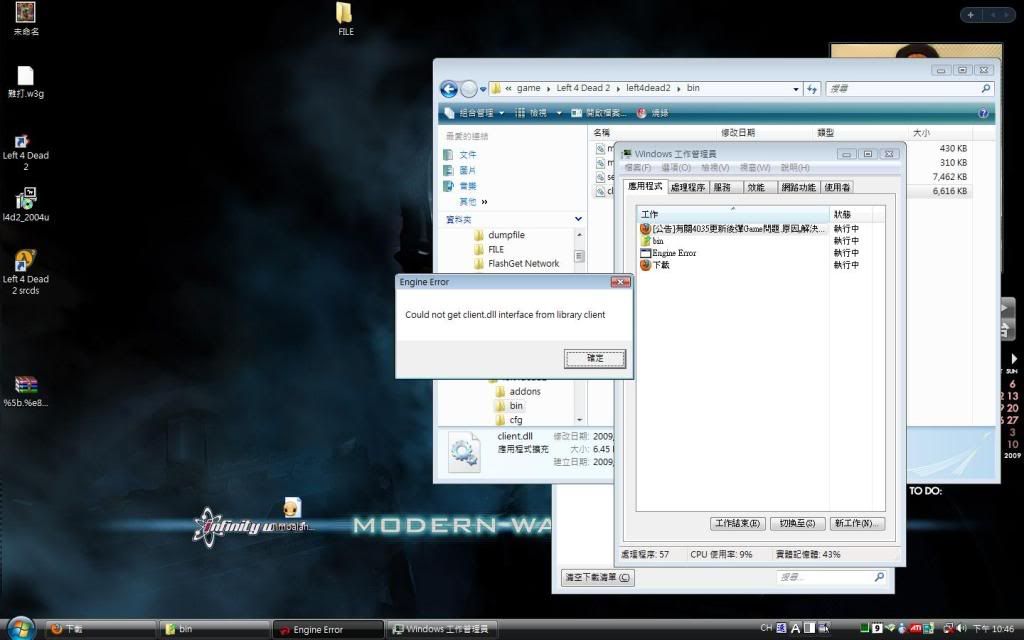Open the Left 4 Dead 2 desktop shortcut
The height and width of the screenshot is (640, 1024).
(25, 143)
